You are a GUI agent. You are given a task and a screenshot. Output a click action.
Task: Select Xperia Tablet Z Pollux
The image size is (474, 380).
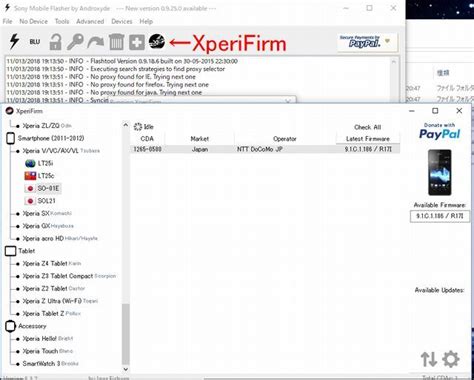click(x=51, y=314)
